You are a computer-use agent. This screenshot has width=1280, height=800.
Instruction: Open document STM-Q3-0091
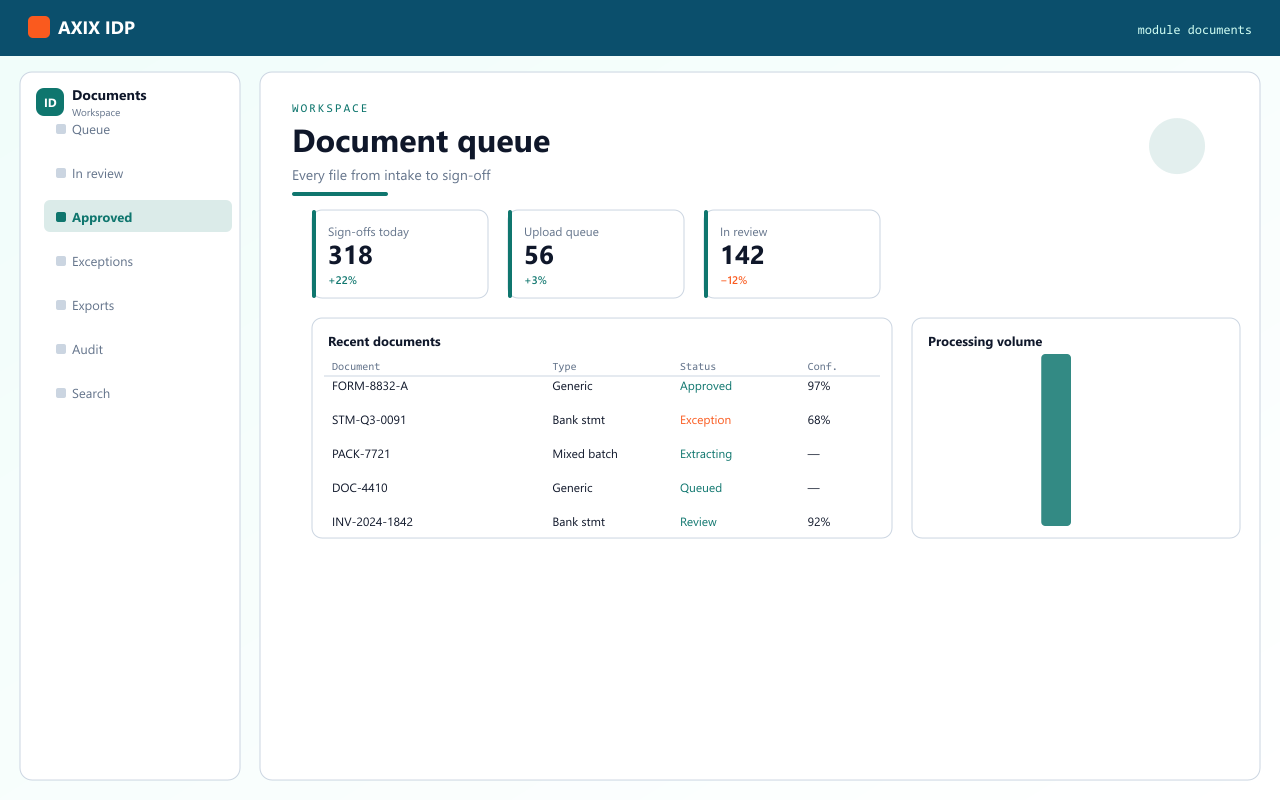(x=369, y=420)
